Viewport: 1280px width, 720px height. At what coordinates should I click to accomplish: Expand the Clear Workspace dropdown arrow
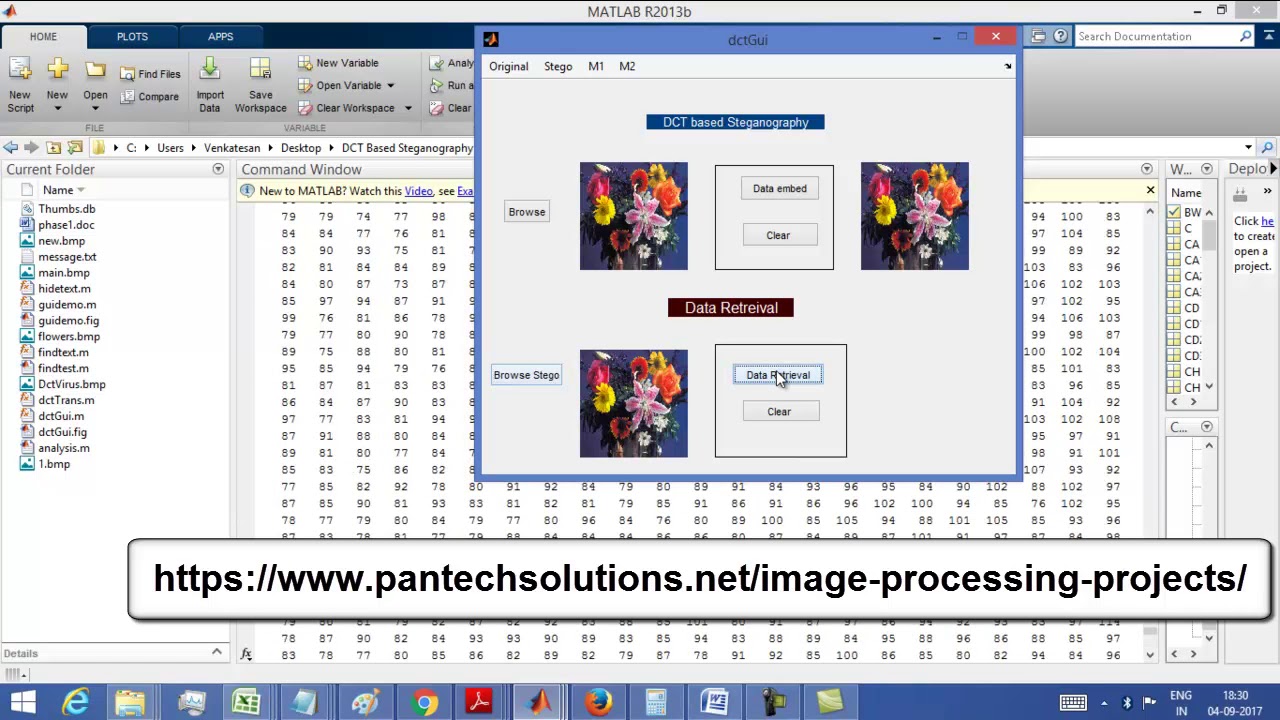pyautogui.click(x=407, y=108)
